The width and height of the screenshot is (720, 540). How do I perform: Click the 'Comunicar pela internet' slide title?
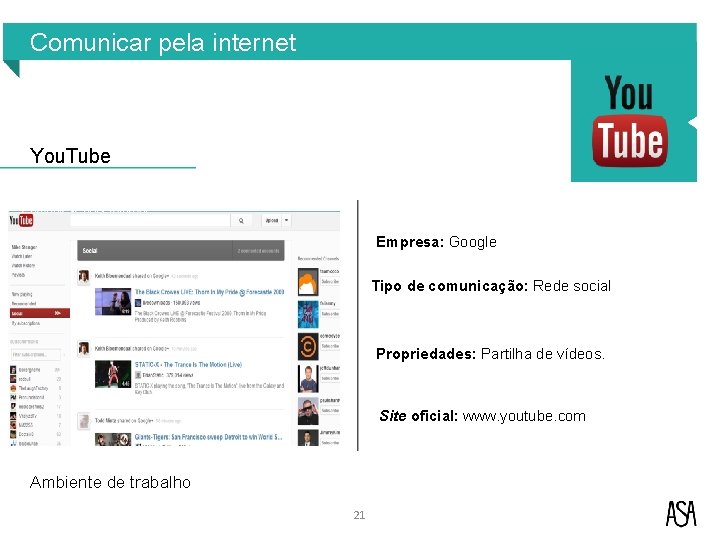click(x=163, y=43)
